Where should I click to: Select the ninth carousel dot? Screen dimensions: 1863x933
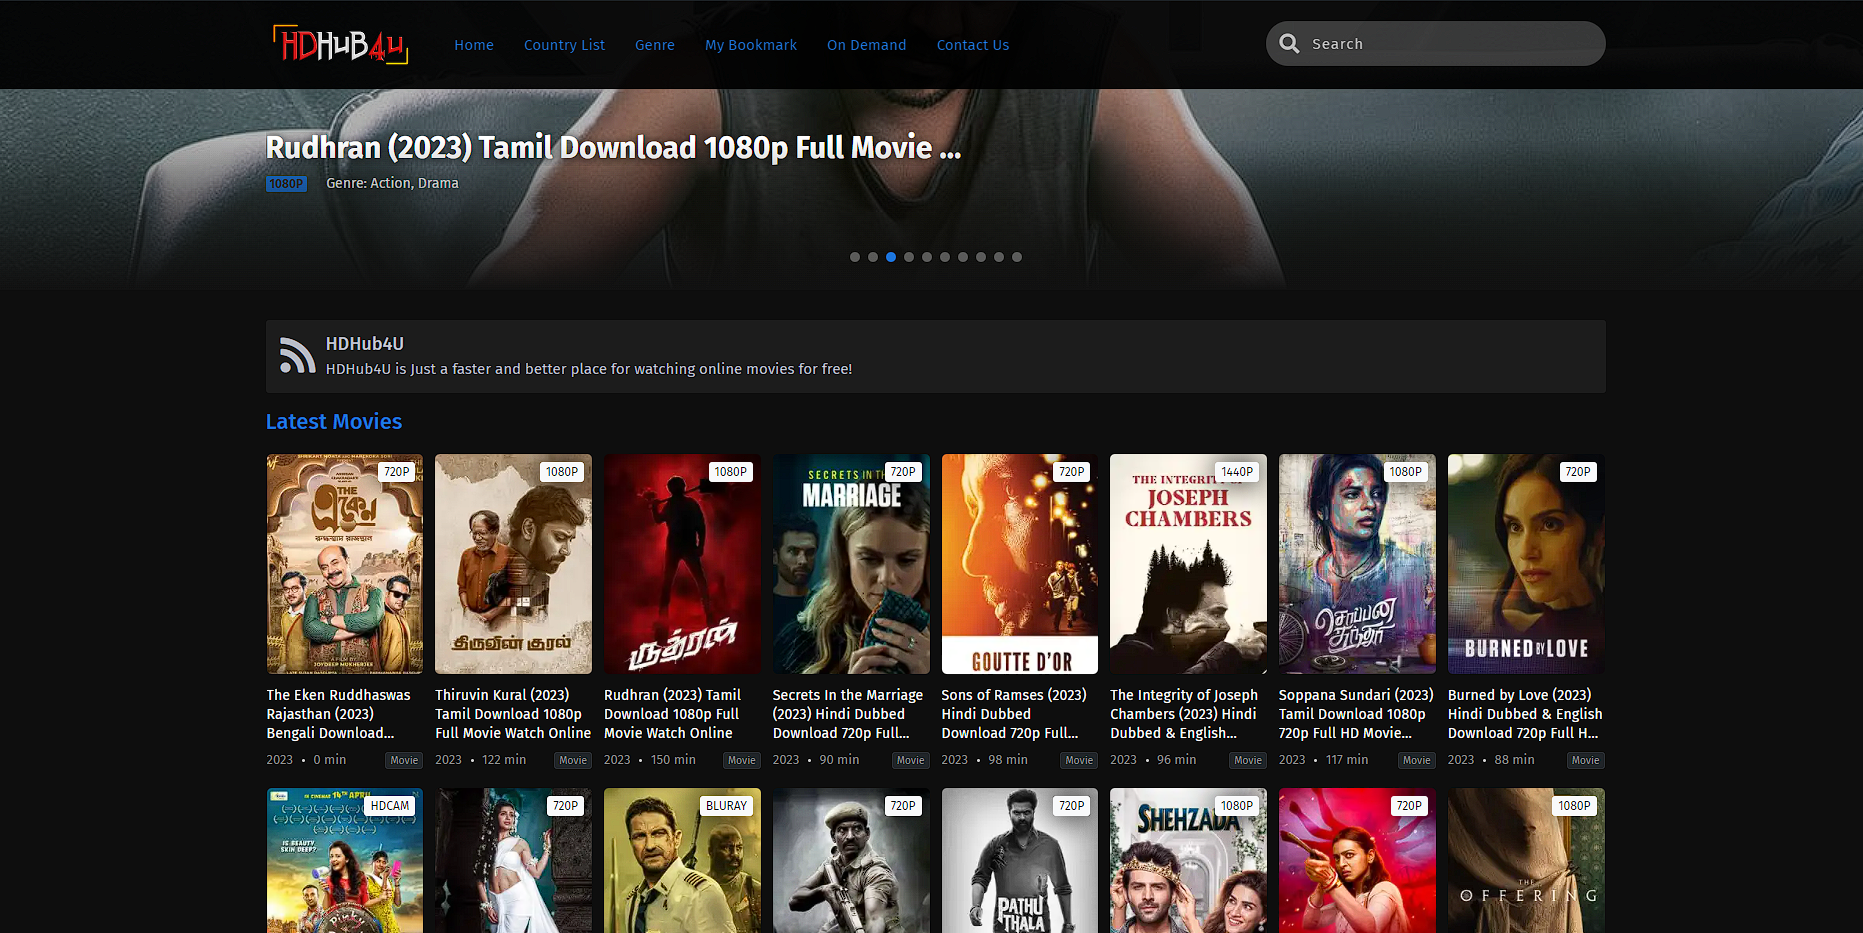point(999,257)
